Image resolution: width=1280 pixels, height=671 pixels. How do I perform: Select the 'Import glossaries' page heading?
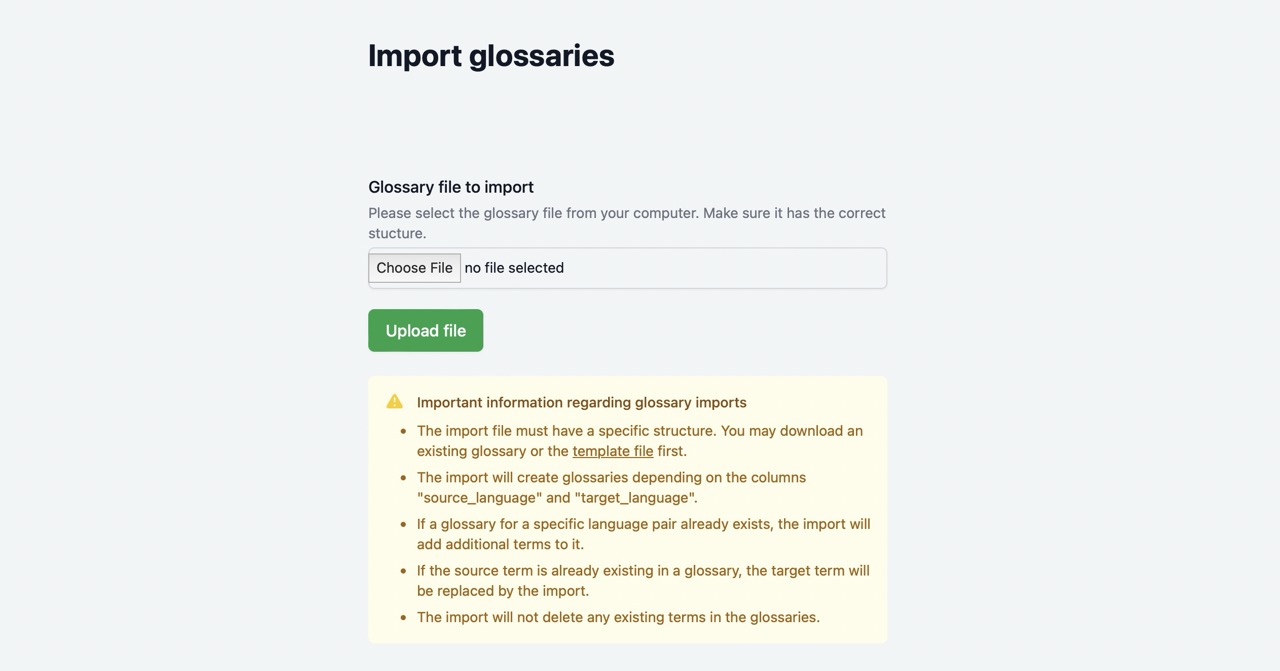491,55
